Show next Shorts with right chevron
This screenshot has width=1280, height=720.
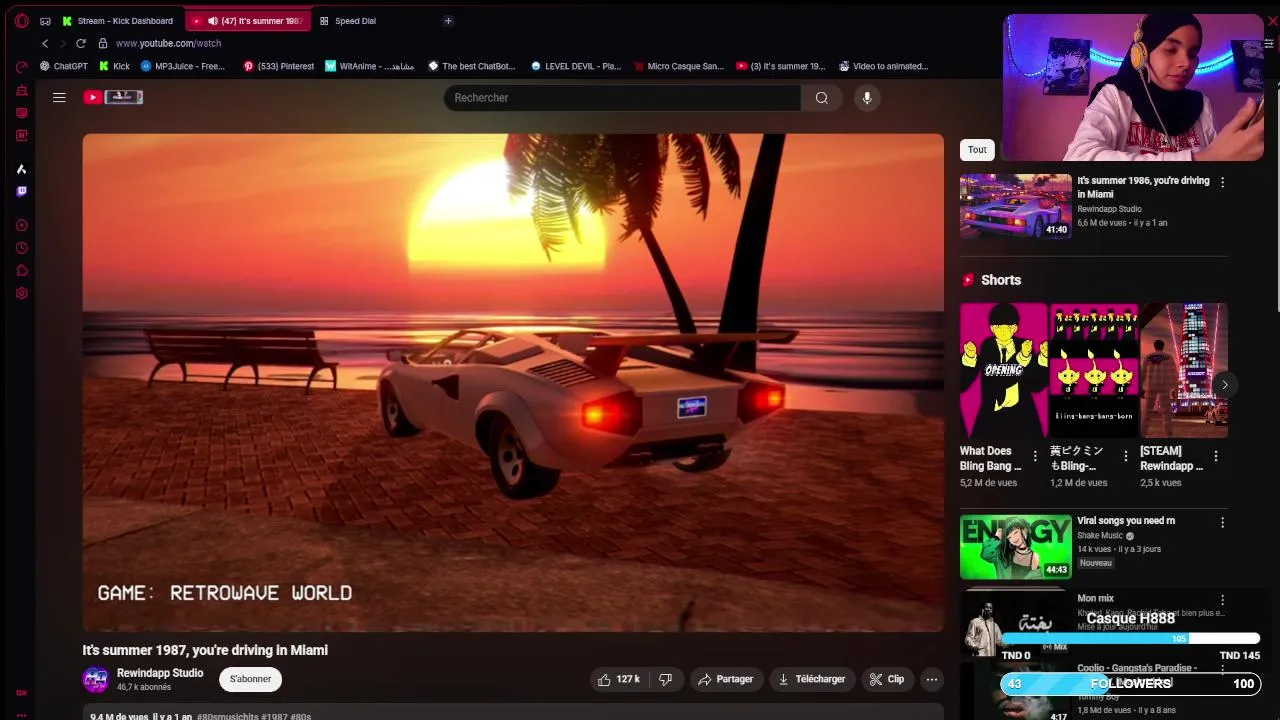pos(1224,385)
